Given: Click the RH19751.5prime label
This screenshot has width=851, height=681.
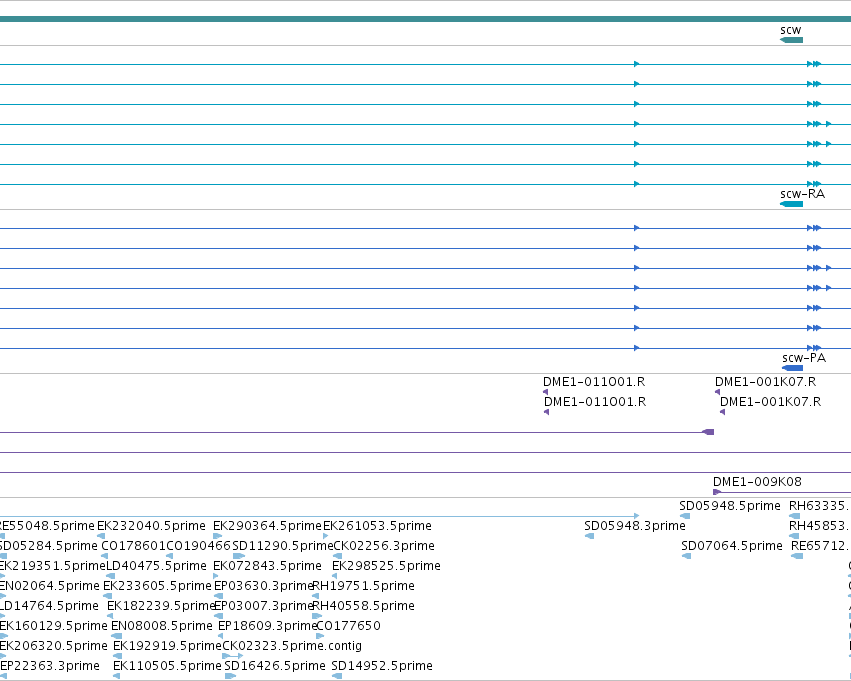Looking at the screenshot, I should pos(364,586).
